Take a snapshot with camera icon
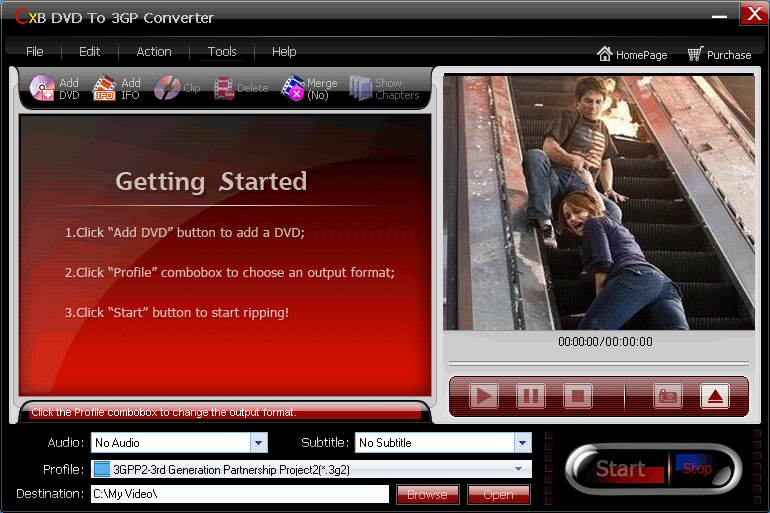770x513 pixels. click(668, 396)
